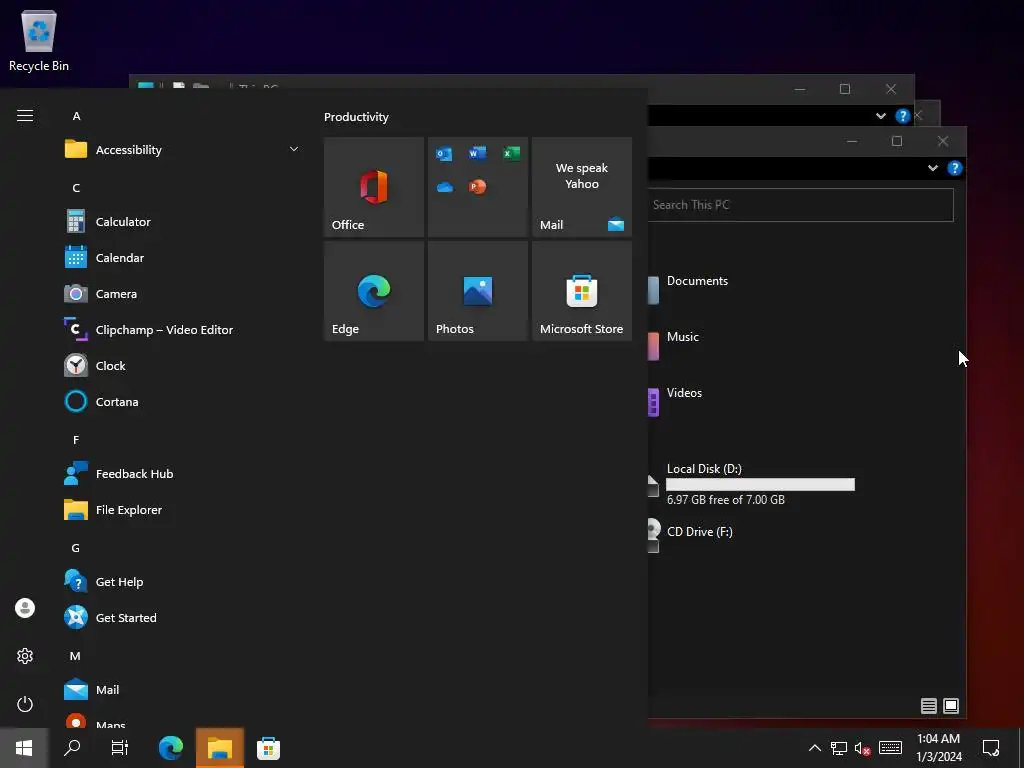Select Local Disk (D:) drive
Image resolution: width=1024 pixels, height=768 pixels.
click(x=751, y=485)
